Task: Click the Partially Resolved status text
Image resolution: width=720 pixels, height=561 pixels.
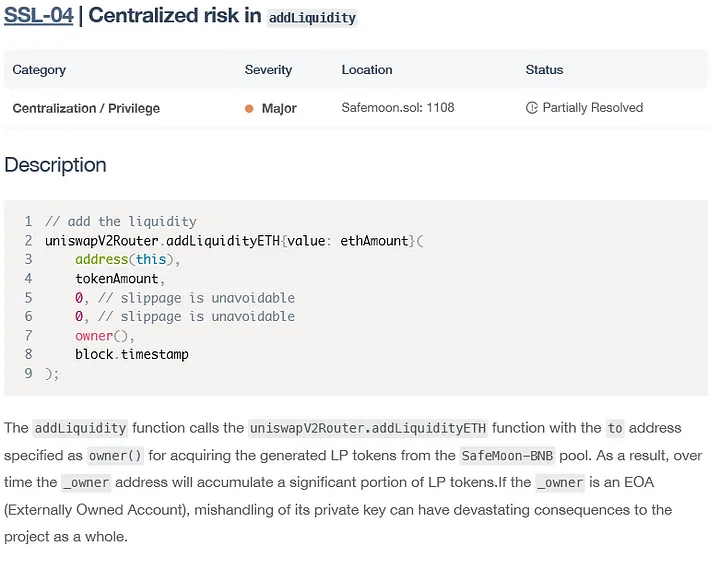Action: pyautogui.click(x=593, y=107)
